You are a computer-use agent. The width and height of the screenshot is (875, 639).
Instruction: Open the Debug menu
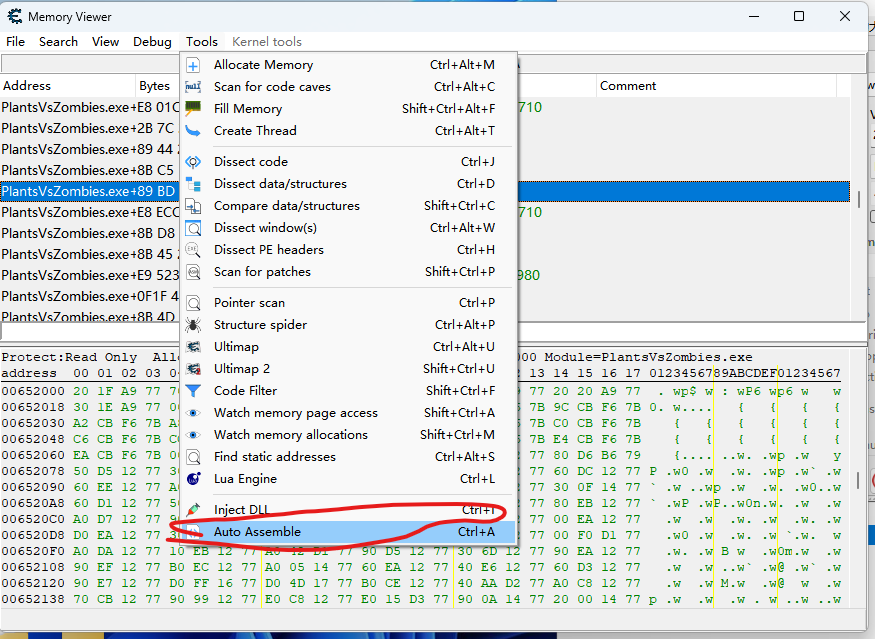(152, 42)
